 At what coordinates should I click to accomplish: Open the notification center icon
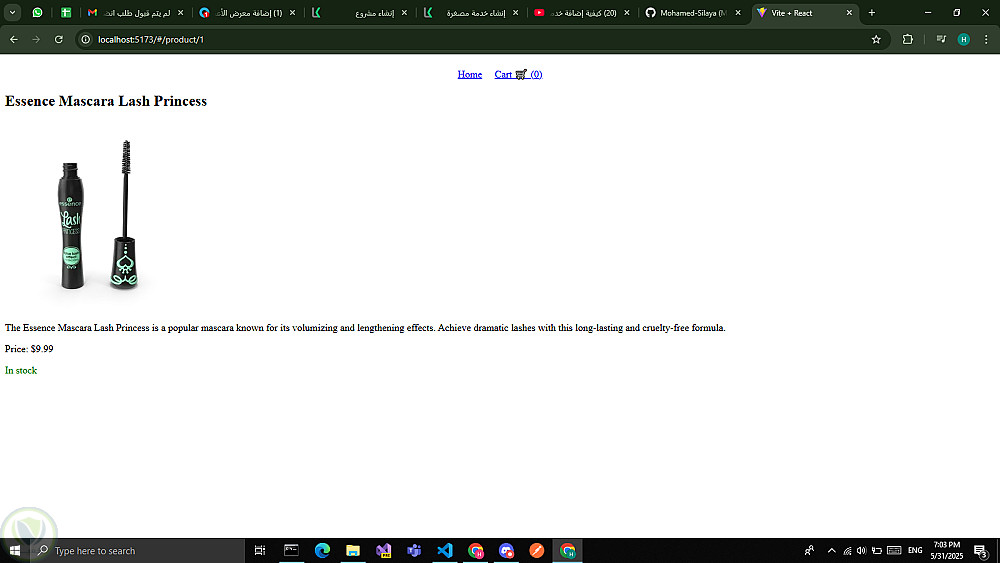coord(981,550)
